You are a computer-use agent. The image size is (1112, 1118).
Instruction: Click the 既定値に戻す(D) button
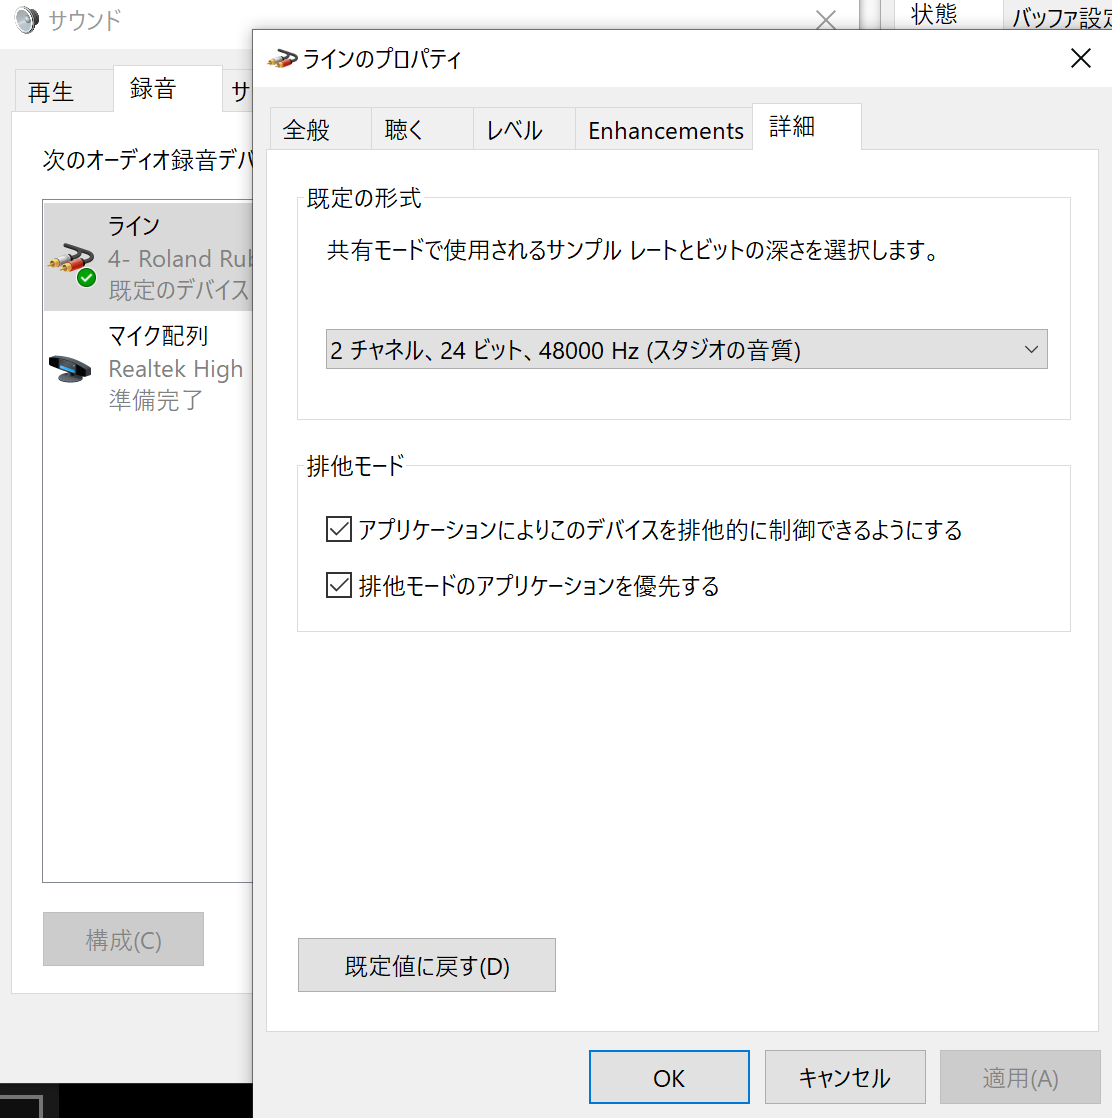pos(426,965)
